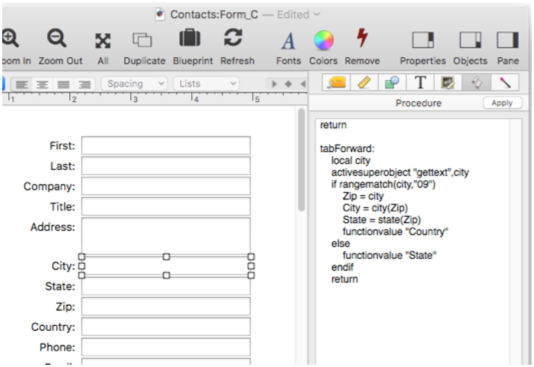Open the Blueprint briefcase tool
The image size is (534, 367).
tap(190, 38)
